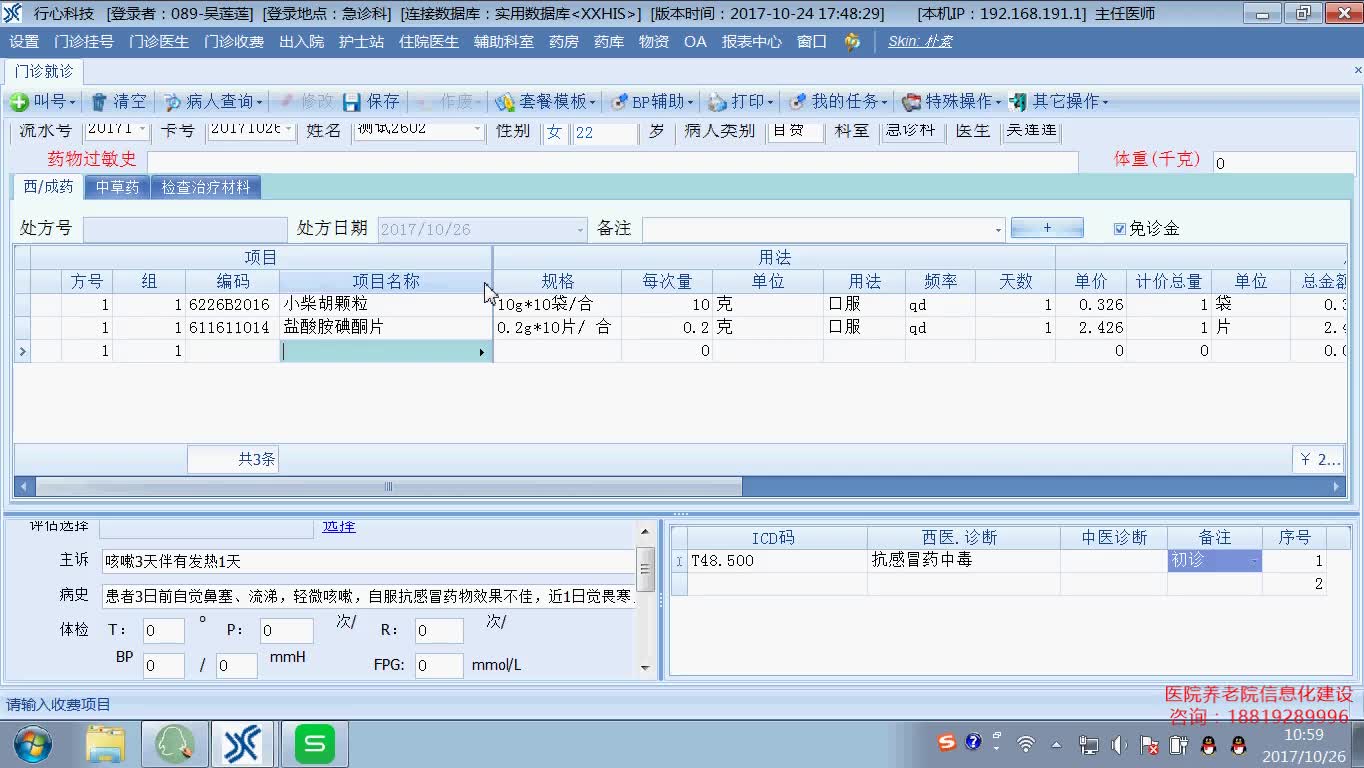Open the 设置 menu

pyautogui.click(x=24, y=42)
